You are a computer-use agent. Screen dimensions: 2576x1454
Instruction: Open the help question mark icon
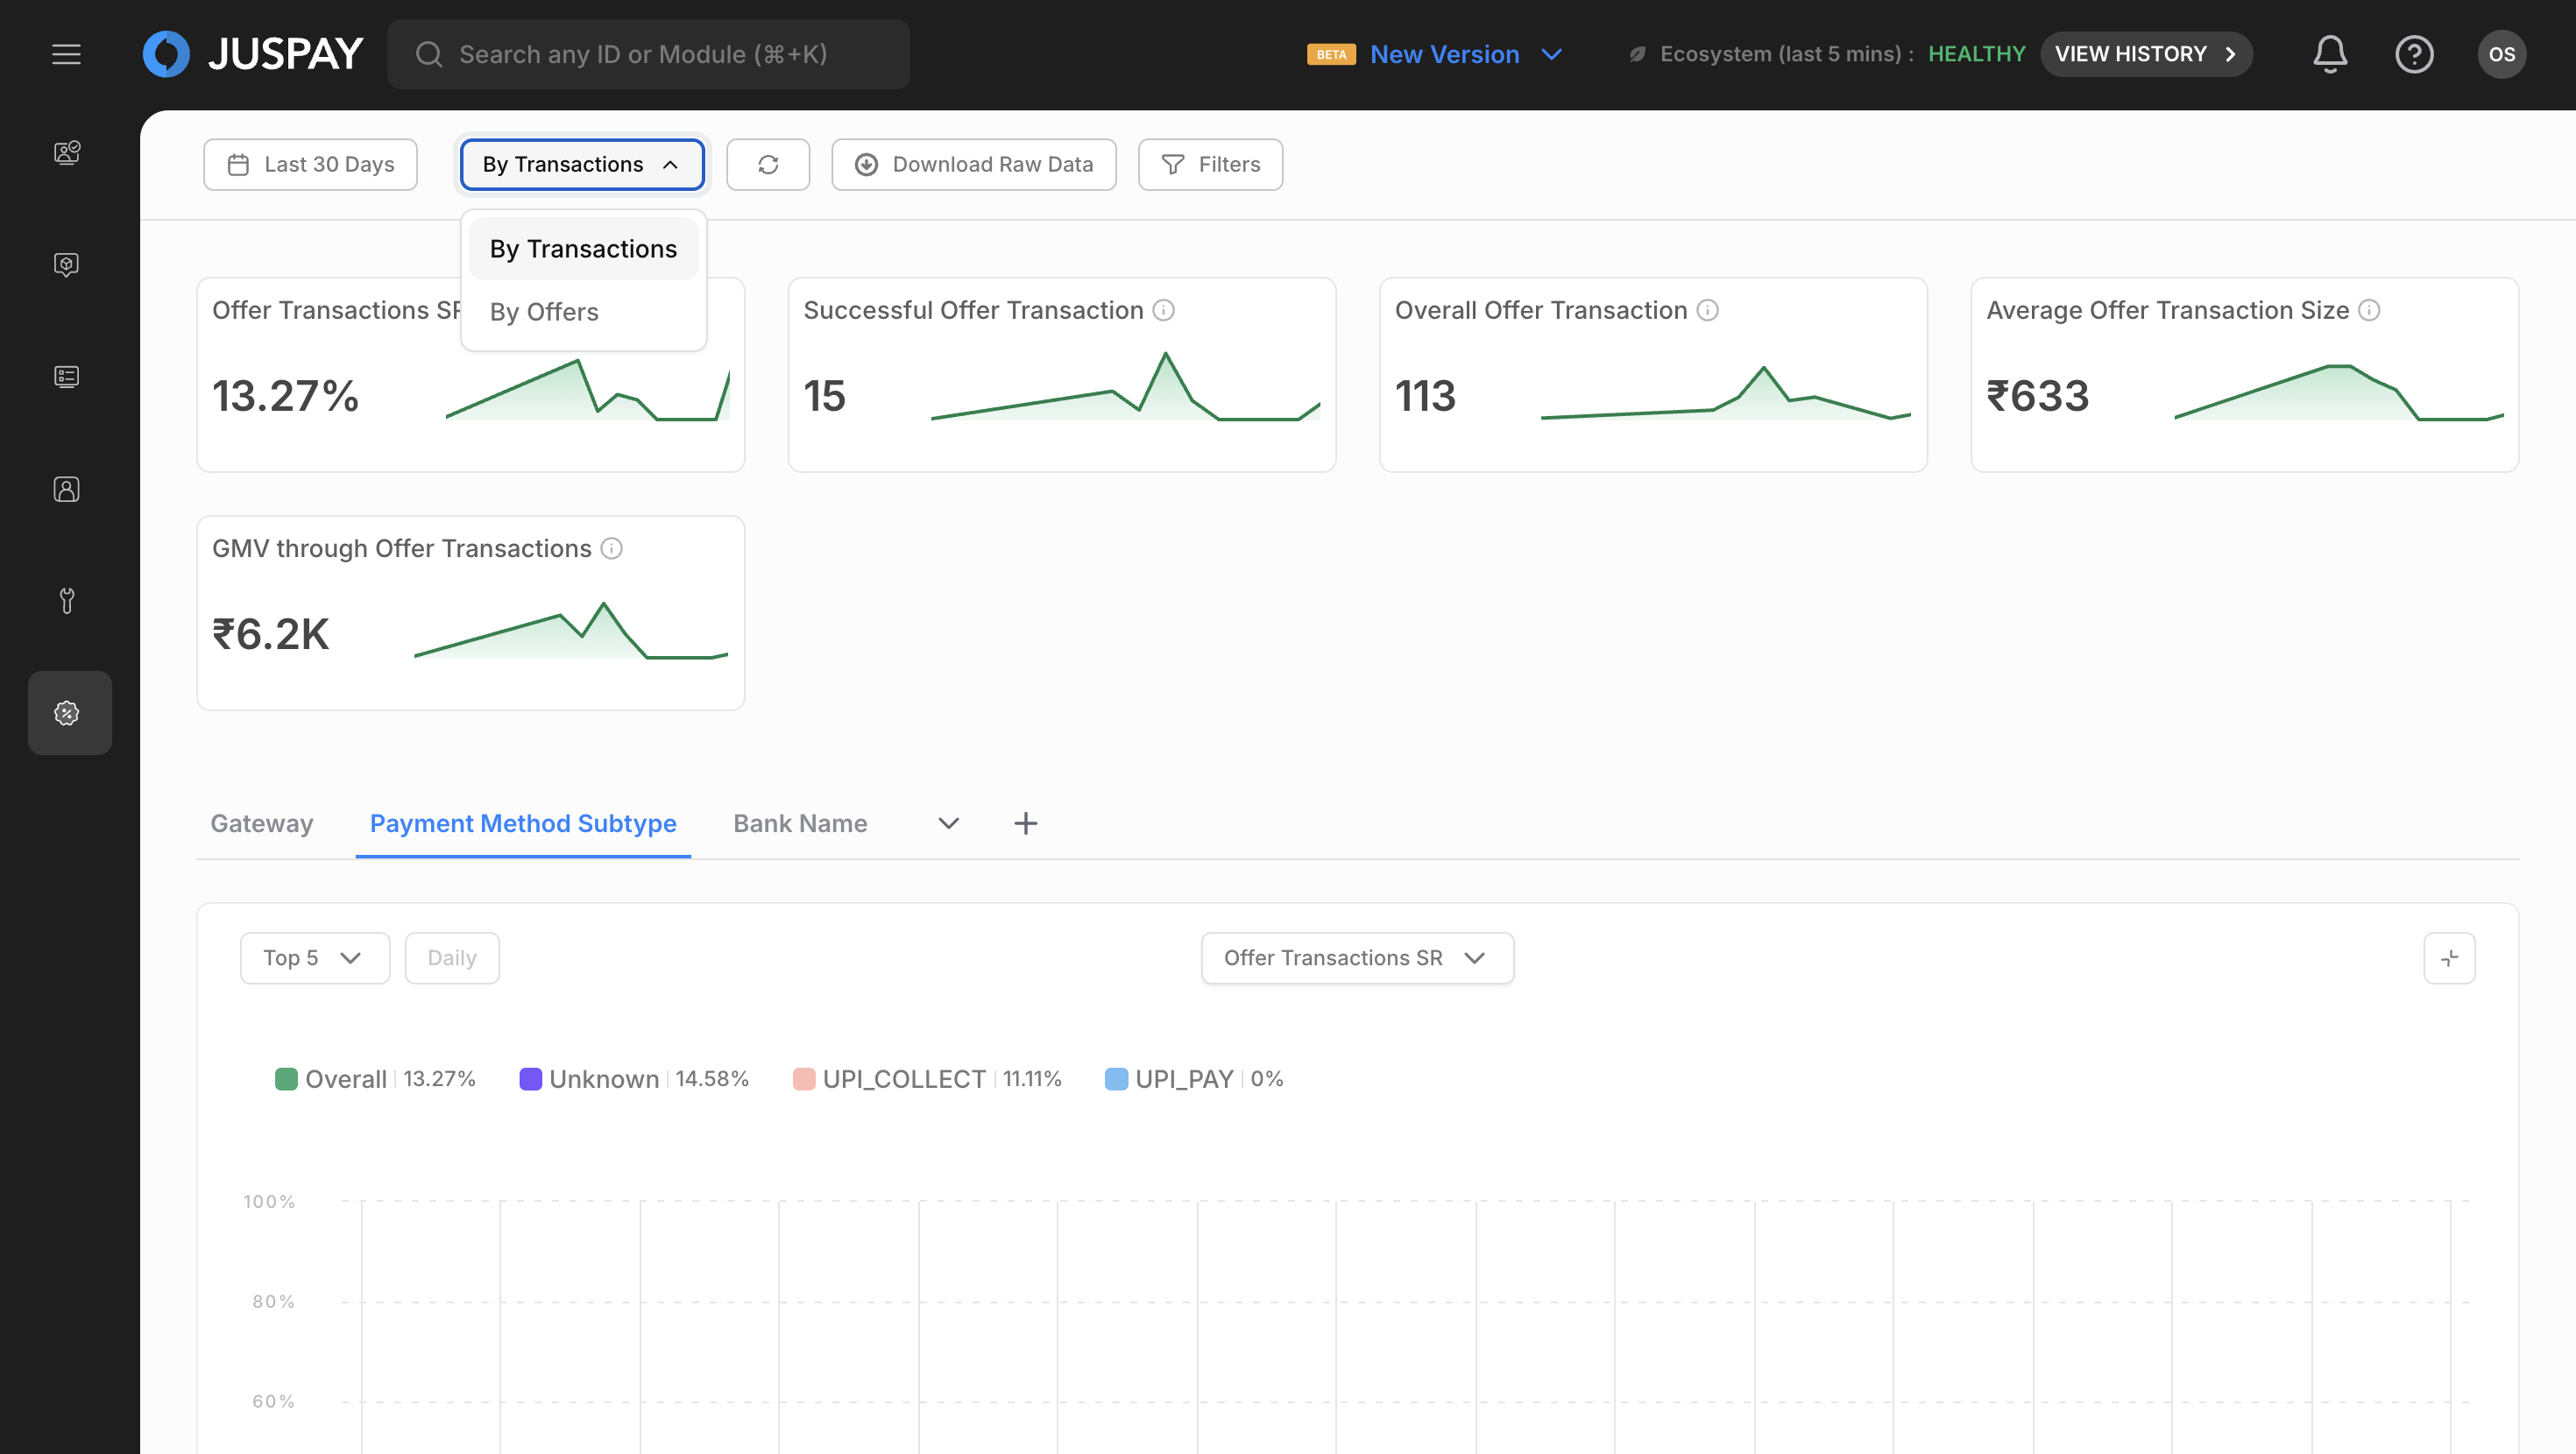coord(2413,54)
